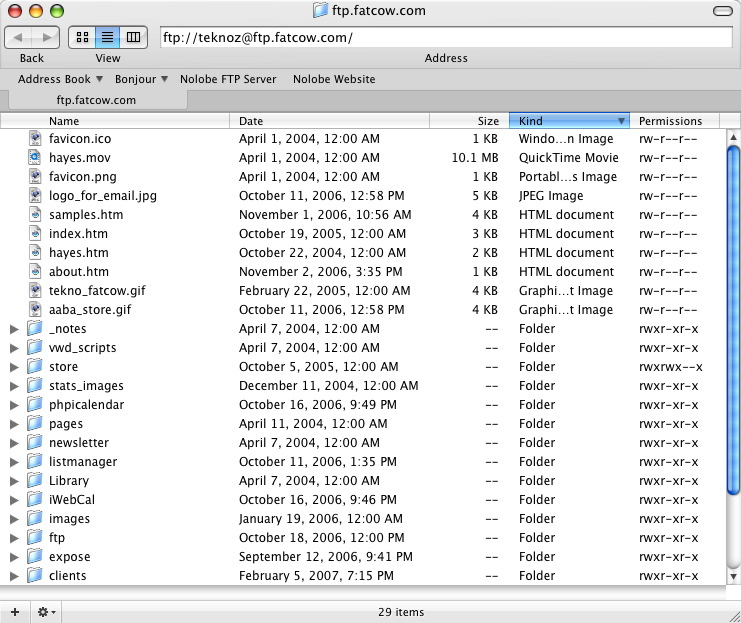Screen dimensions: 741x623
Task: Go forward with the right arrow button
Action: coord(46,37)
